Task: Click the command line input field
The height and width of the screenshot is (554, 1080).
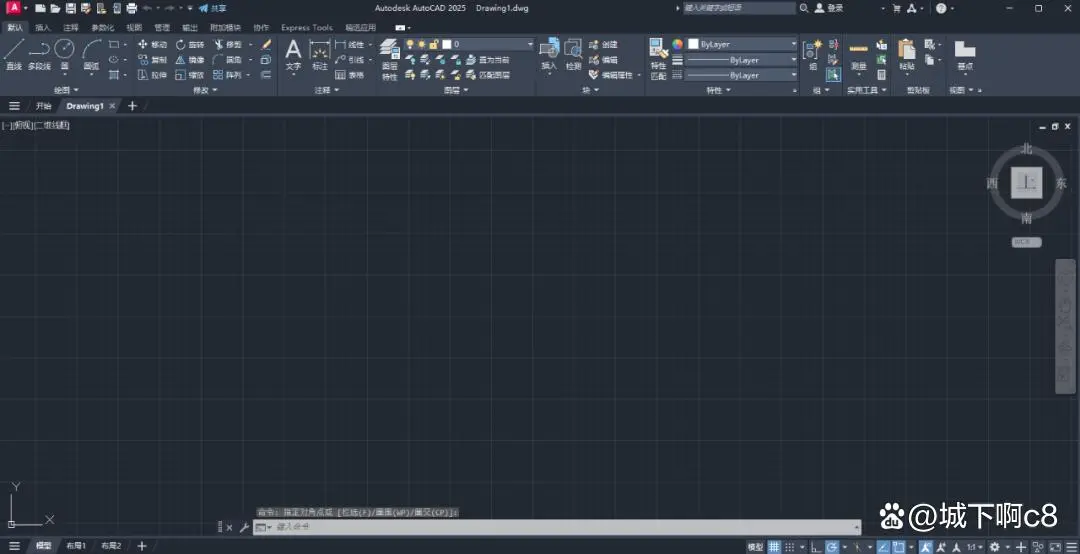Action: (557, 527)
